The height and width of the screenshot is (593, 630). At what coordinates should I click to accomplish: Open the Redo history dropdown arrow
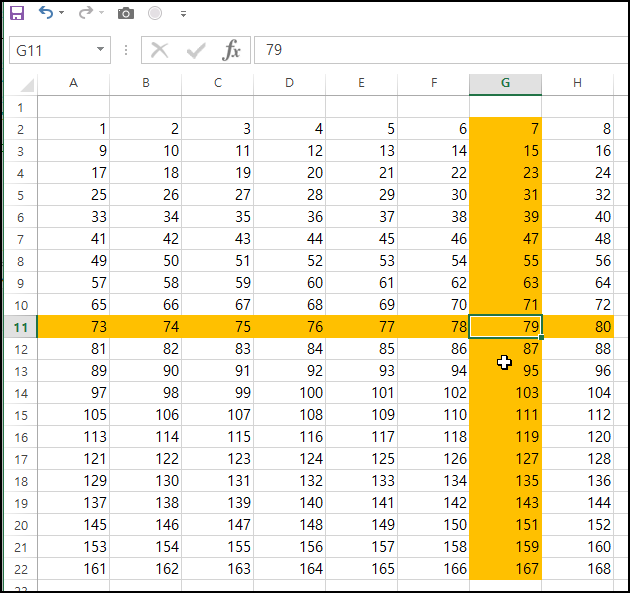point(101,13)
